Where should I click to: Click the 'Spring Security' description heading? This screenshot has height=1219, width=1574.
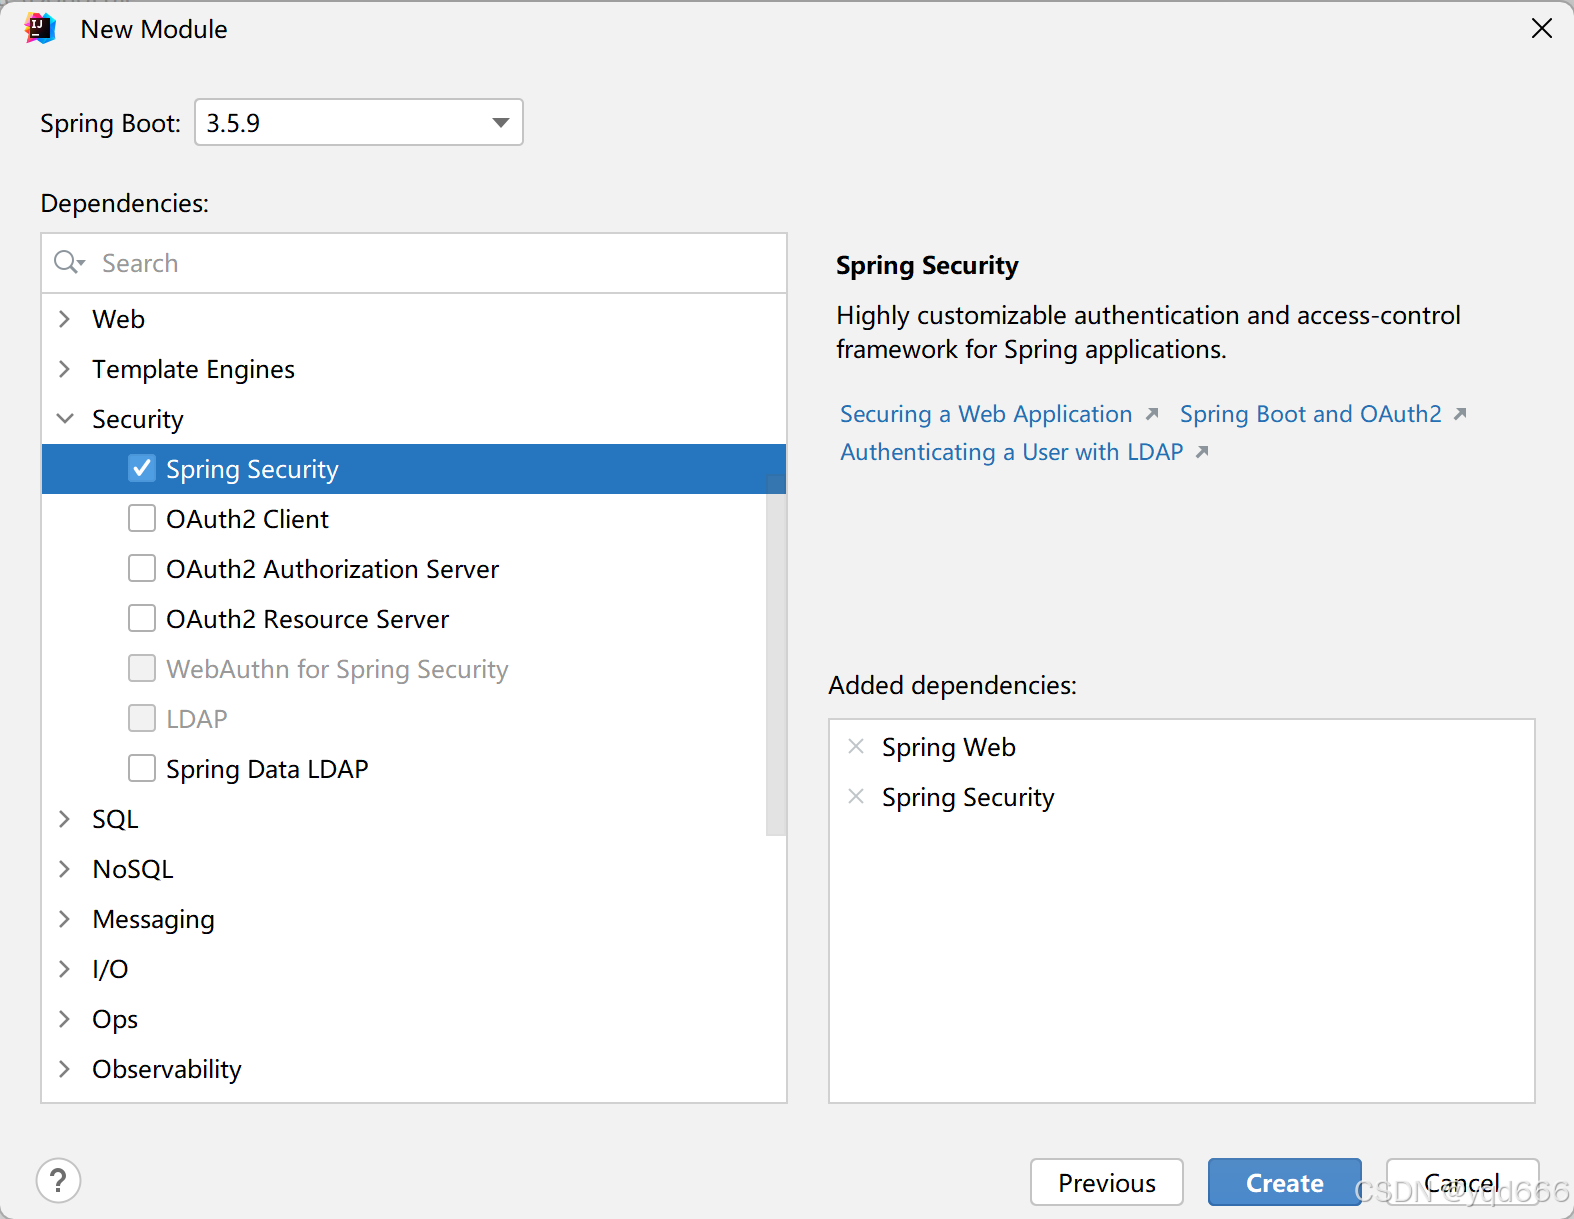point(927,265)
